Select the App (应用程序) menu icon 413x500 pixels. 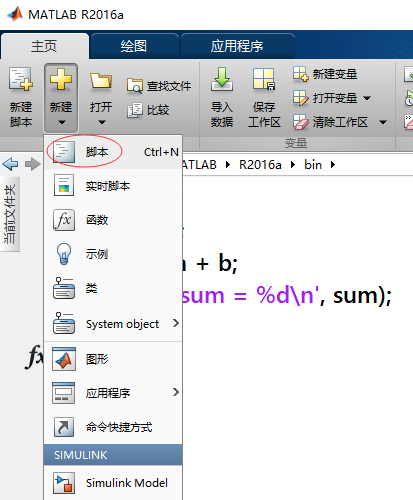coord(64,393)
